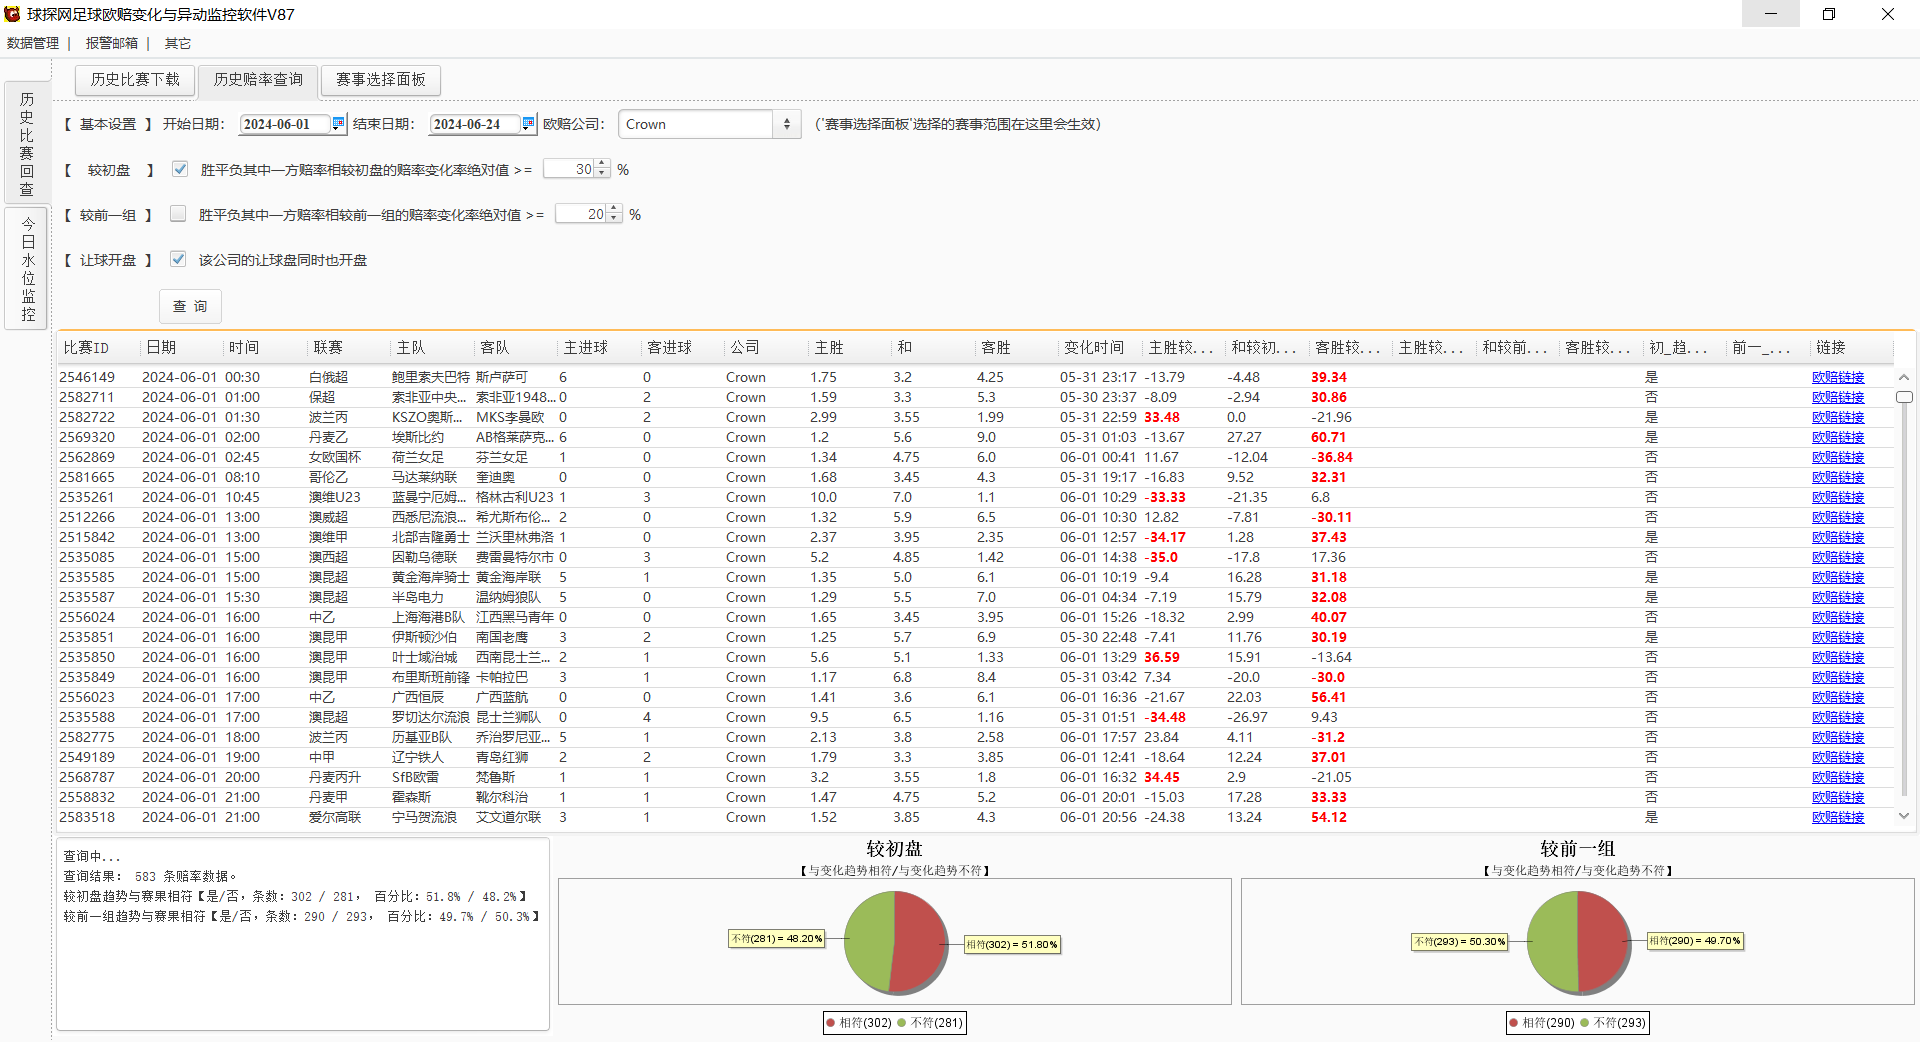Toggle the 较初盘 odds change checkbox

click(x=180, y=169)
